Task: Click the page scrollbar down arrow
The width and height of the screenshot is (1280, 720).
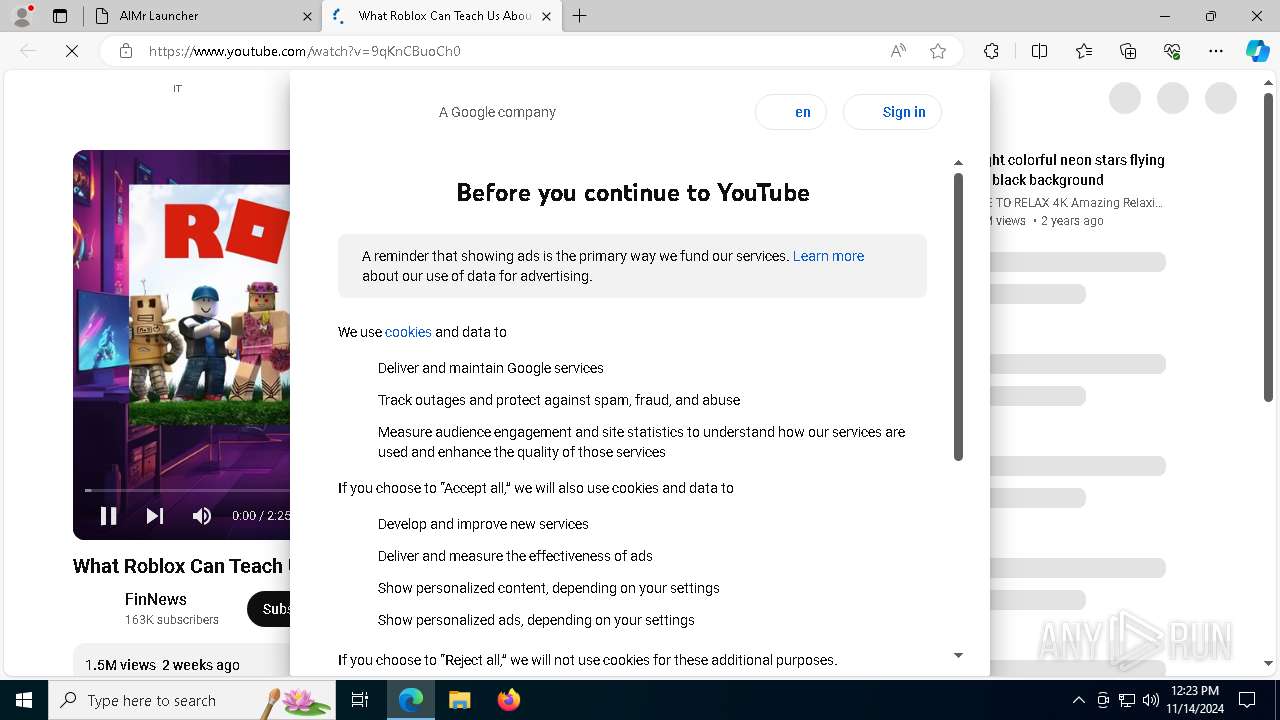Action: (x=1269, y=663)
